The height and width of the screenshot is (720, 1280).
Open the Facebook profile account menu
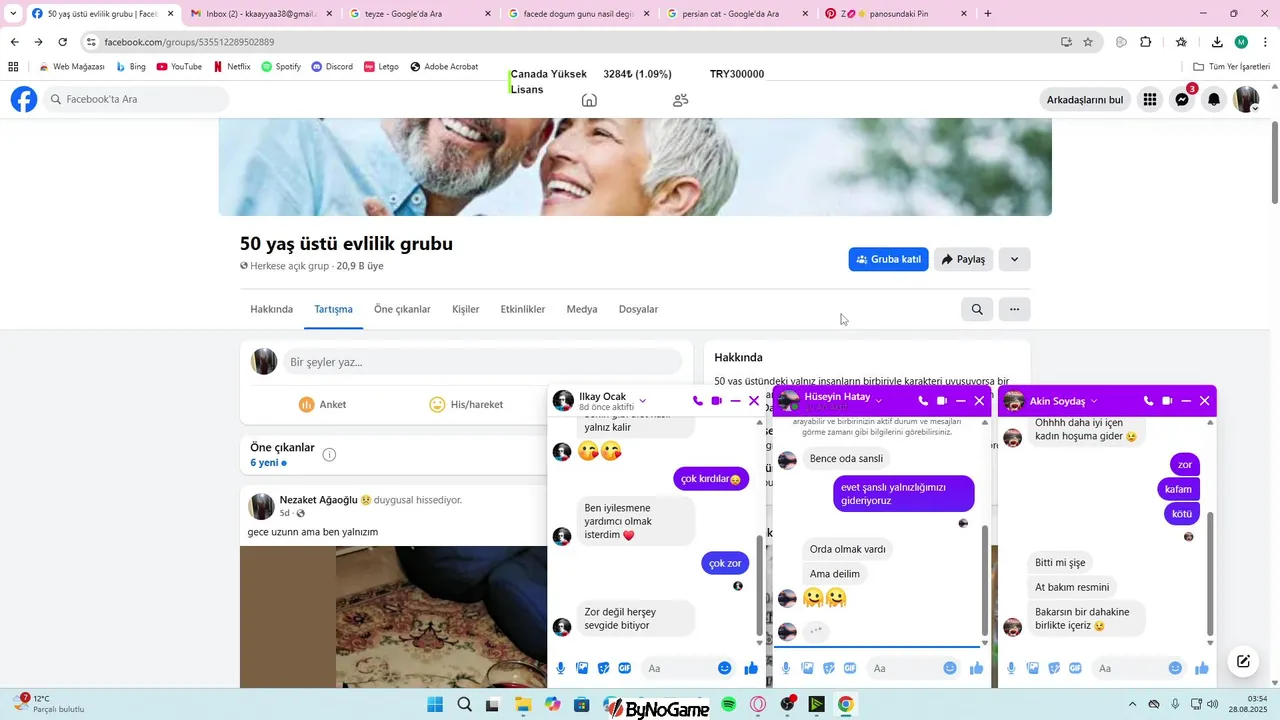click(1247, 100)
